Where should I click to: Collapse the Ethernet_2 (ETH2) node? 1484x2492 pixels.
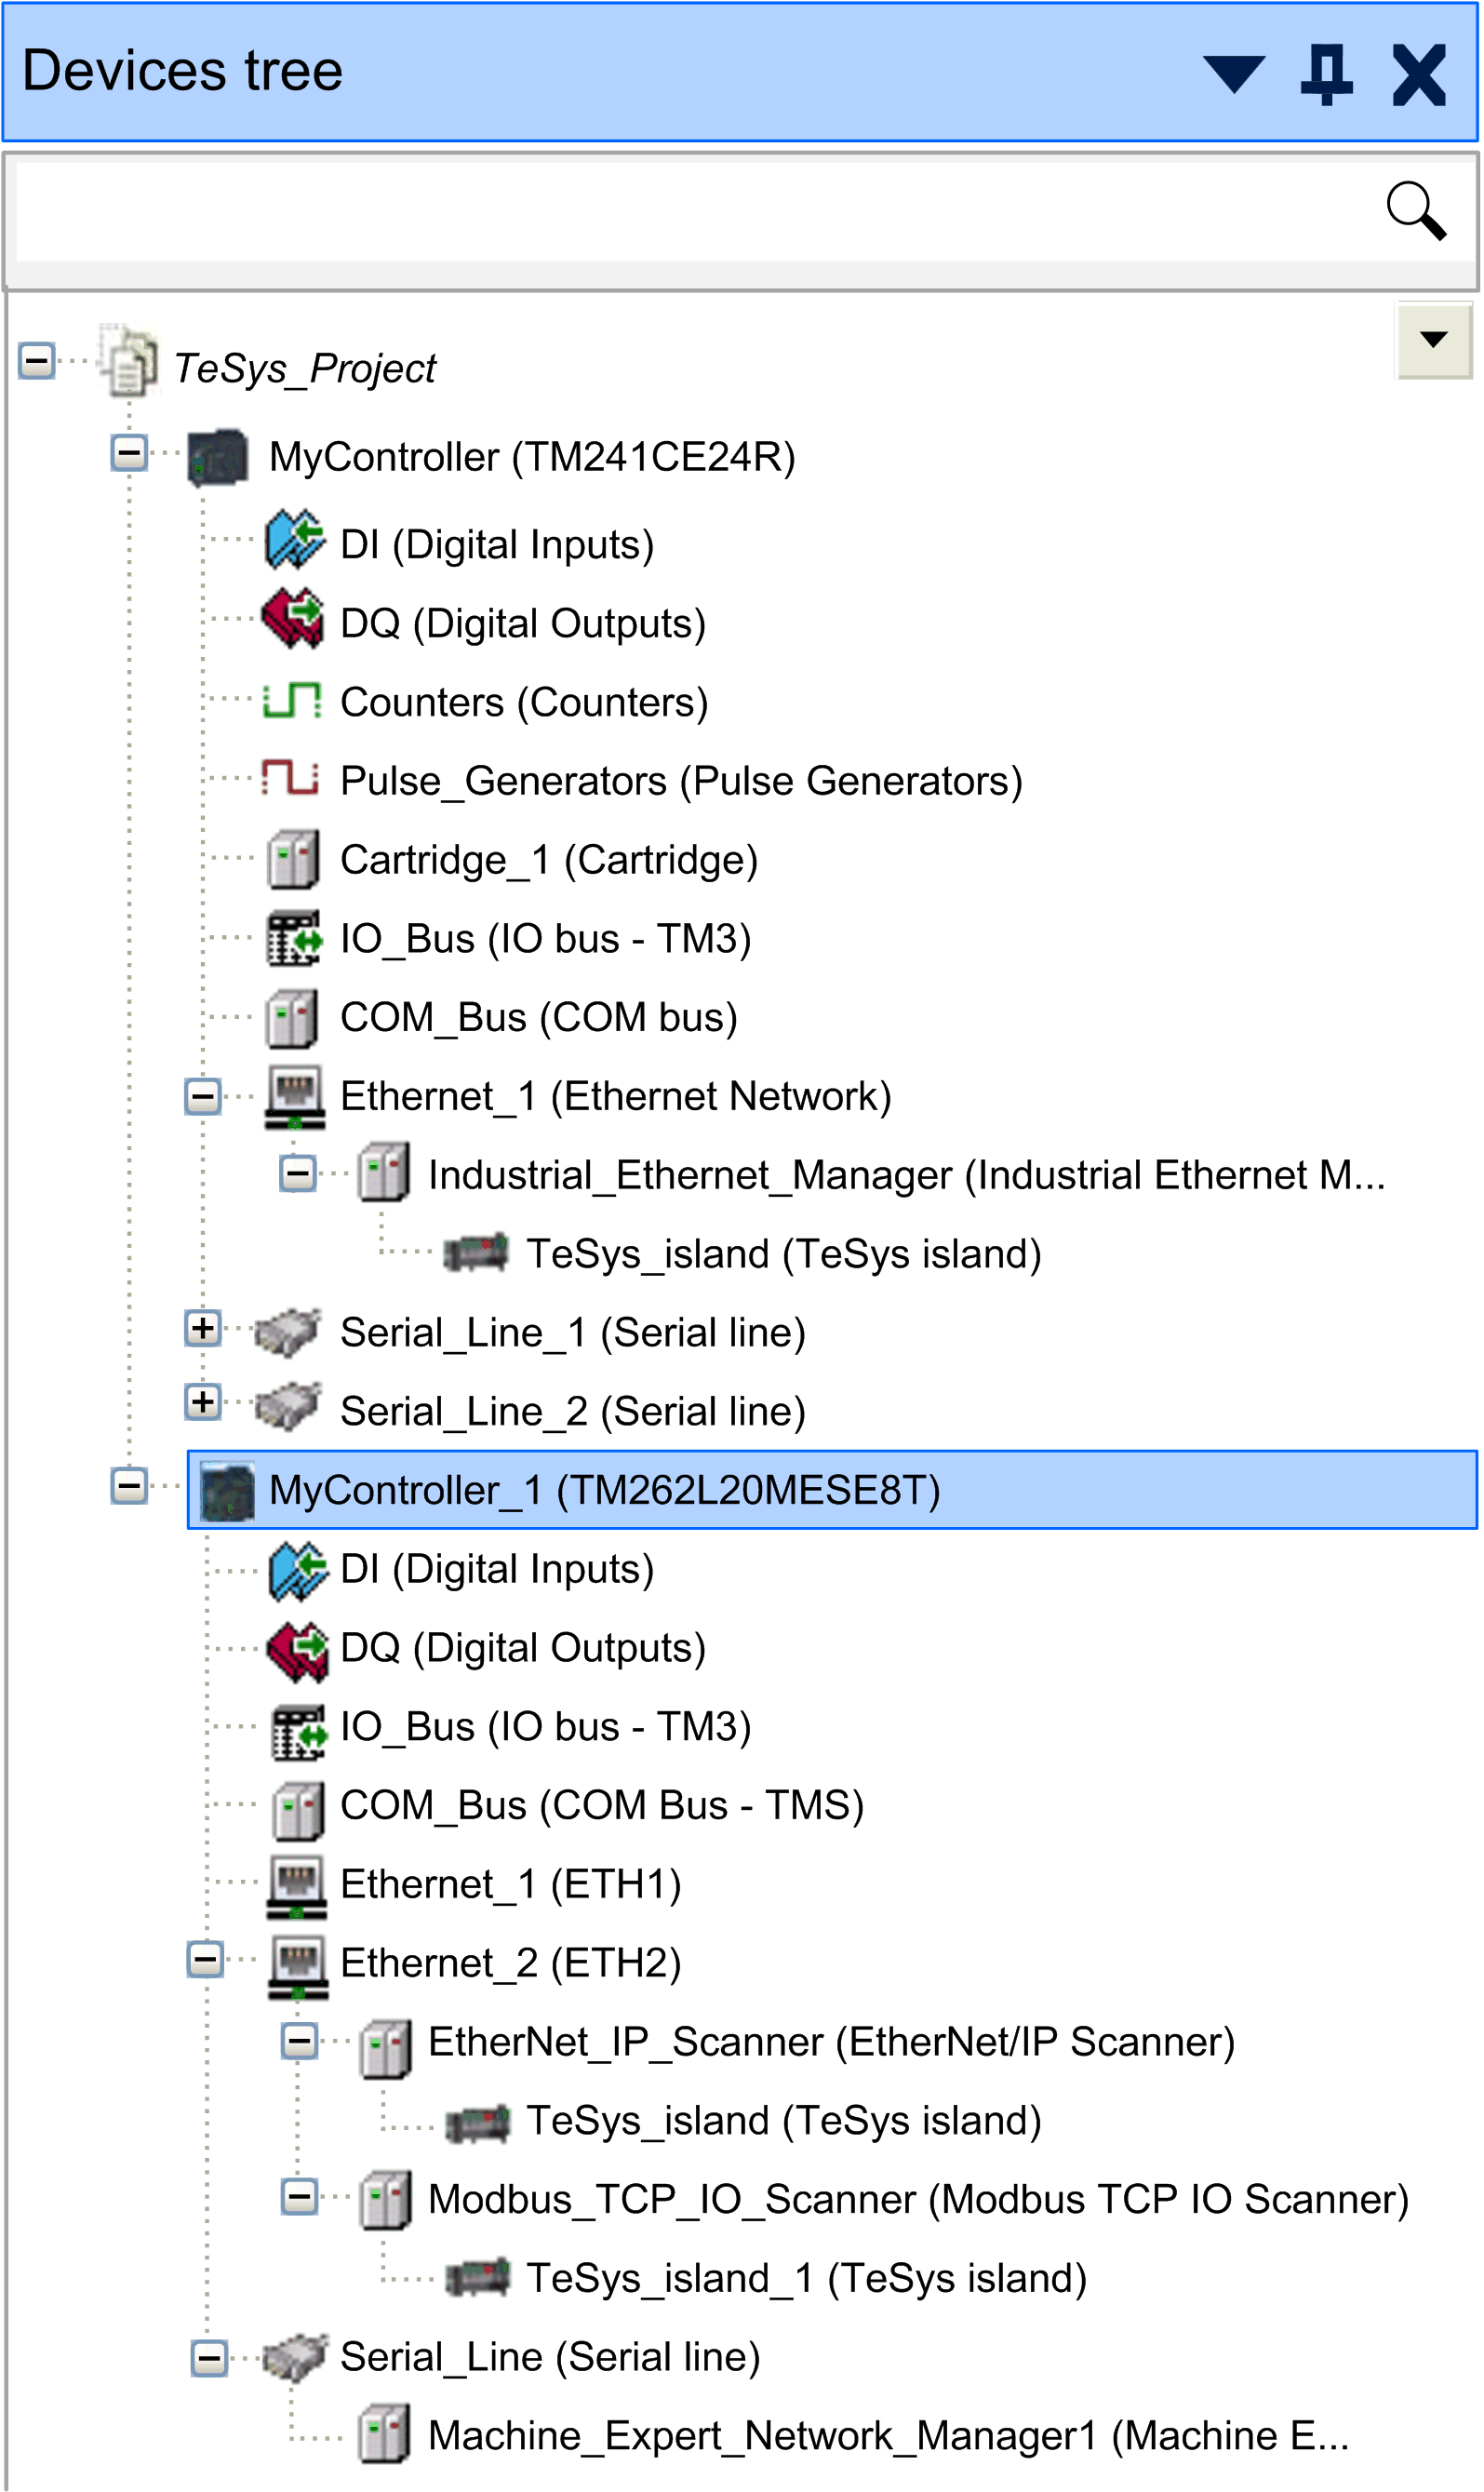(205, 1960)
